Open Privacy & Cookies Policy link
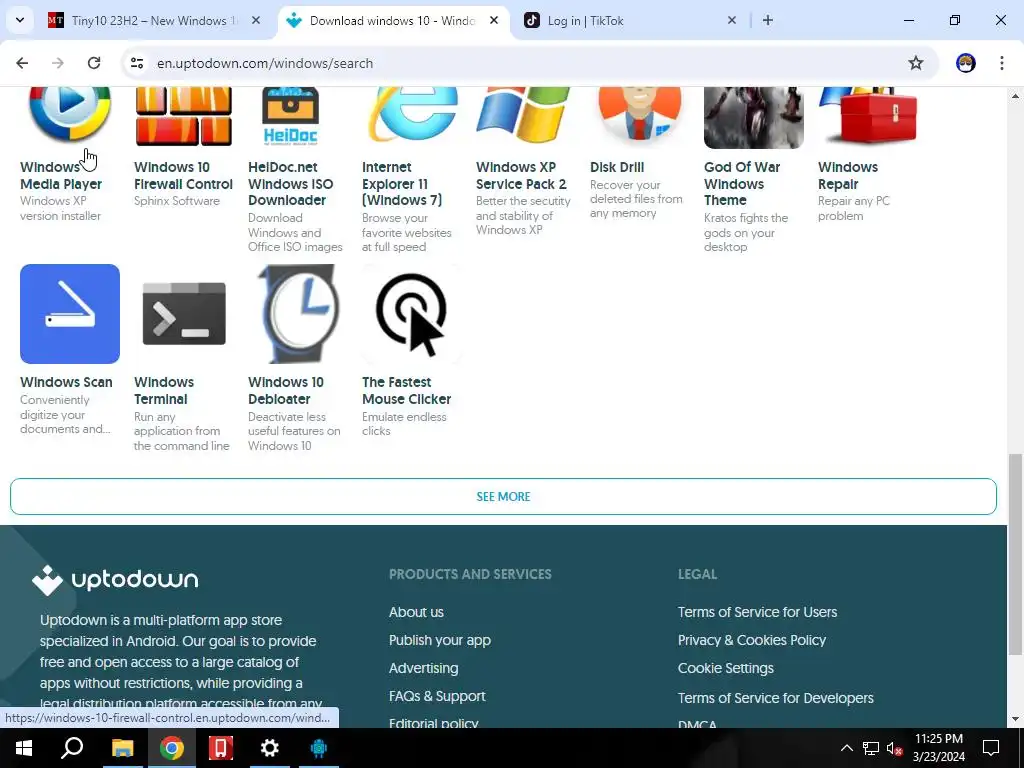The width and height of the screenshot is (1024, 768). coord(752,641)
